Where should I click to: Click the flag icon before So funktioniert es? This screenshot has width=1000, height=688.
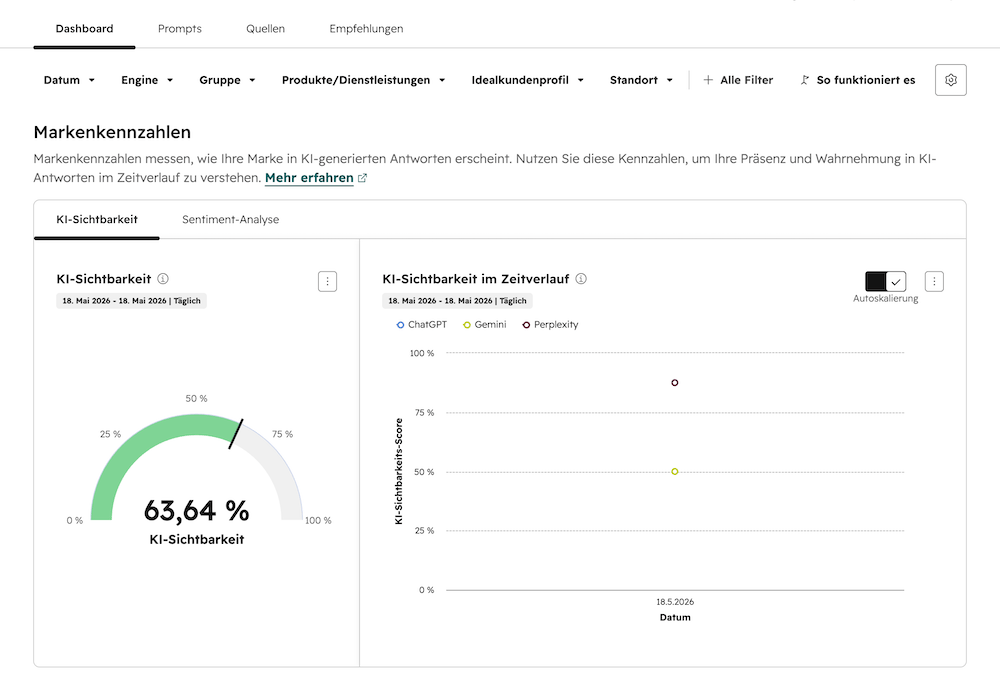pyautogui.click(x=805, y=80)
